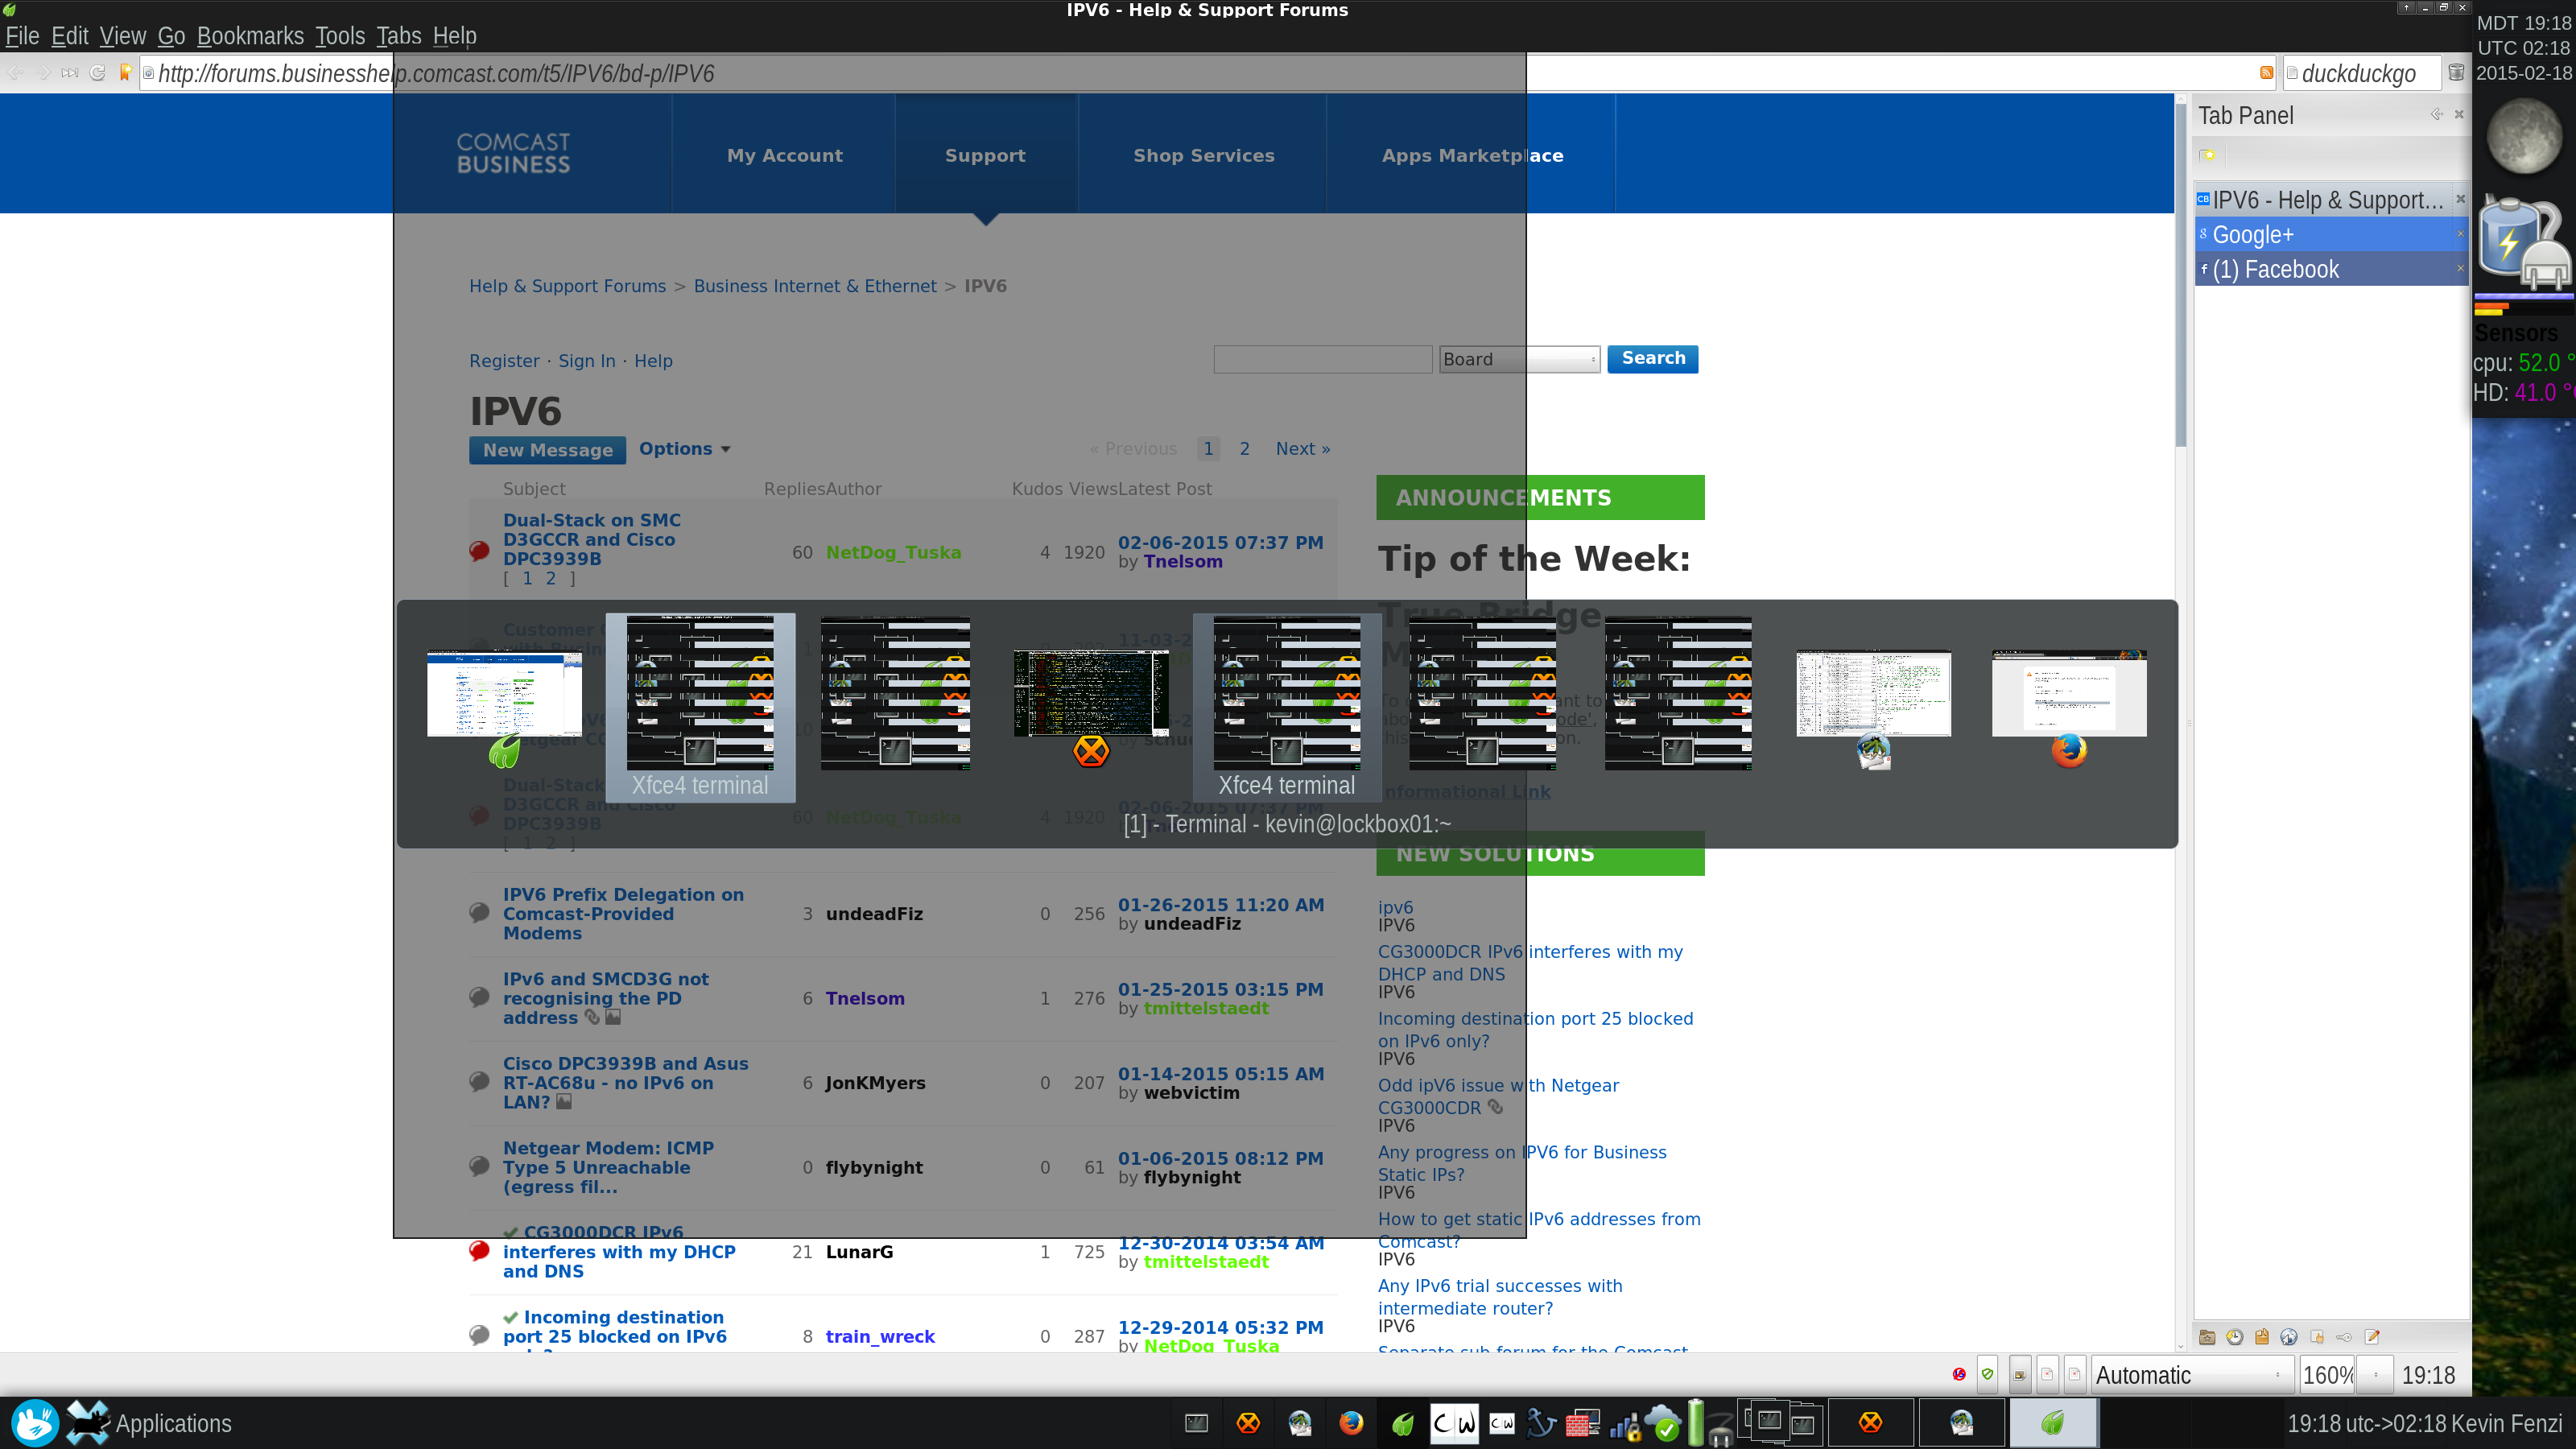Select Midori window button in taskbar
2576x1449 pixels.
pyautogui.click(x=2053, y=1423)
